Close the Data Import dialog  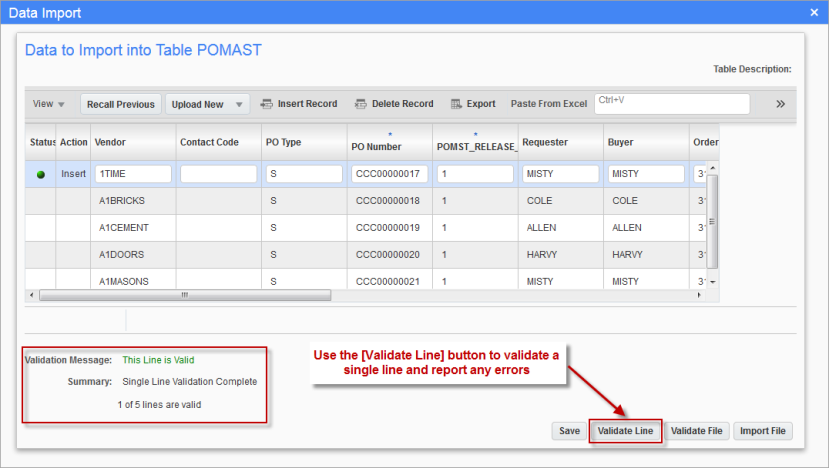pyautogui.click(x=815, y=13)
